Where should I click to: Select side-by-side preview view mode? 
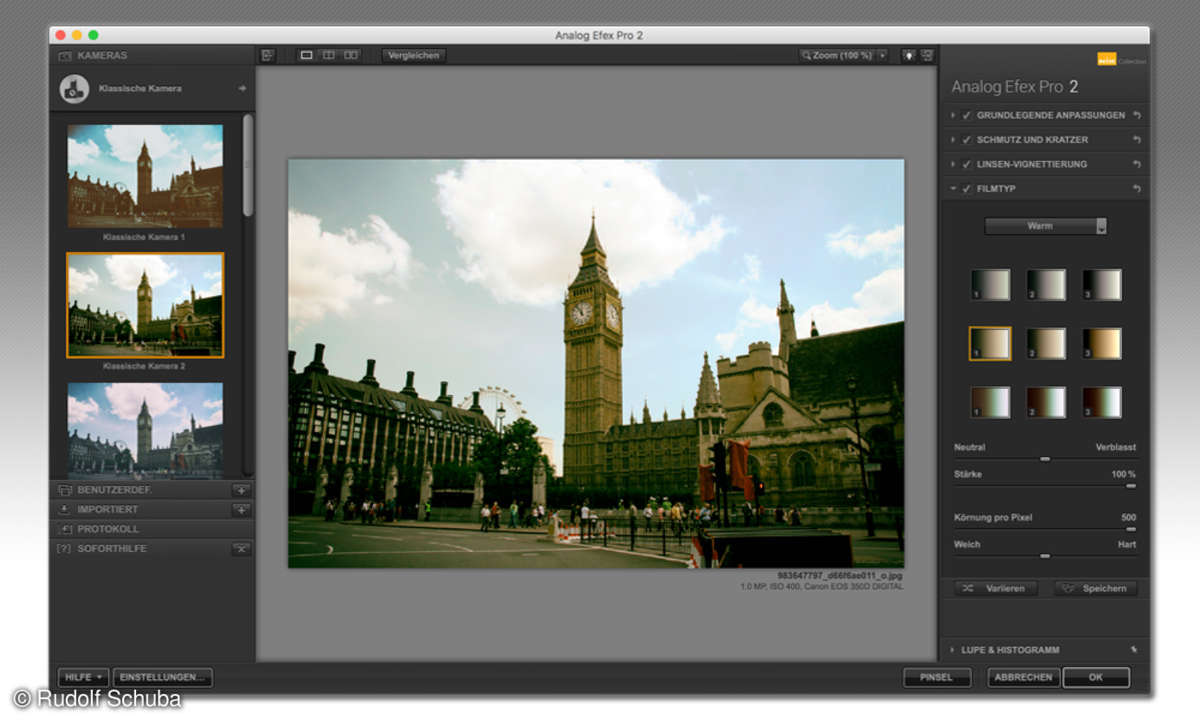tap(351, 55)
